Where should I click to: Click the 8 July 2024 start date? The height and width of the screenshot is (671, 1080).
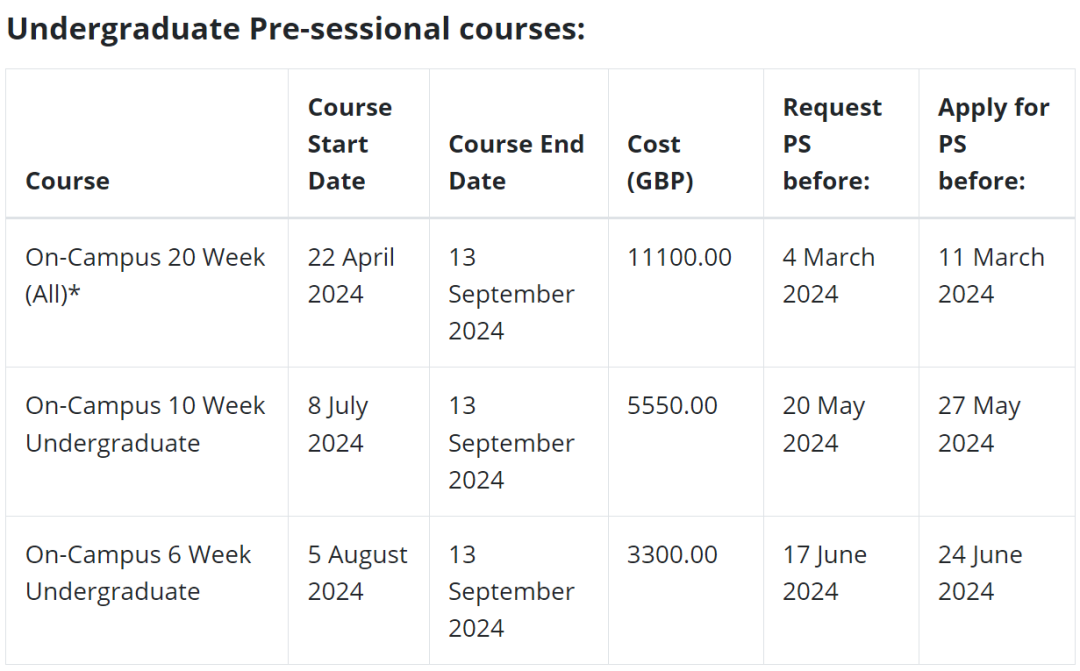(338, 424)
